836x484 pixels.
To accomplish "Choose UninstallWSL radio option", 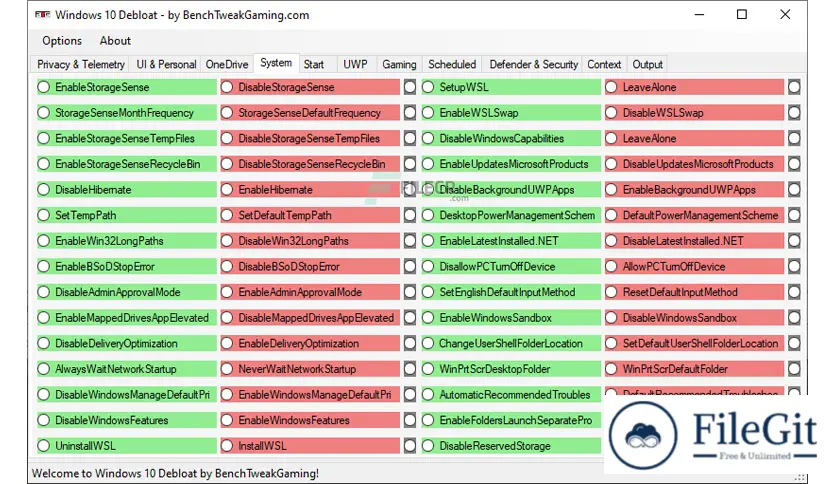I will (127, 446).
